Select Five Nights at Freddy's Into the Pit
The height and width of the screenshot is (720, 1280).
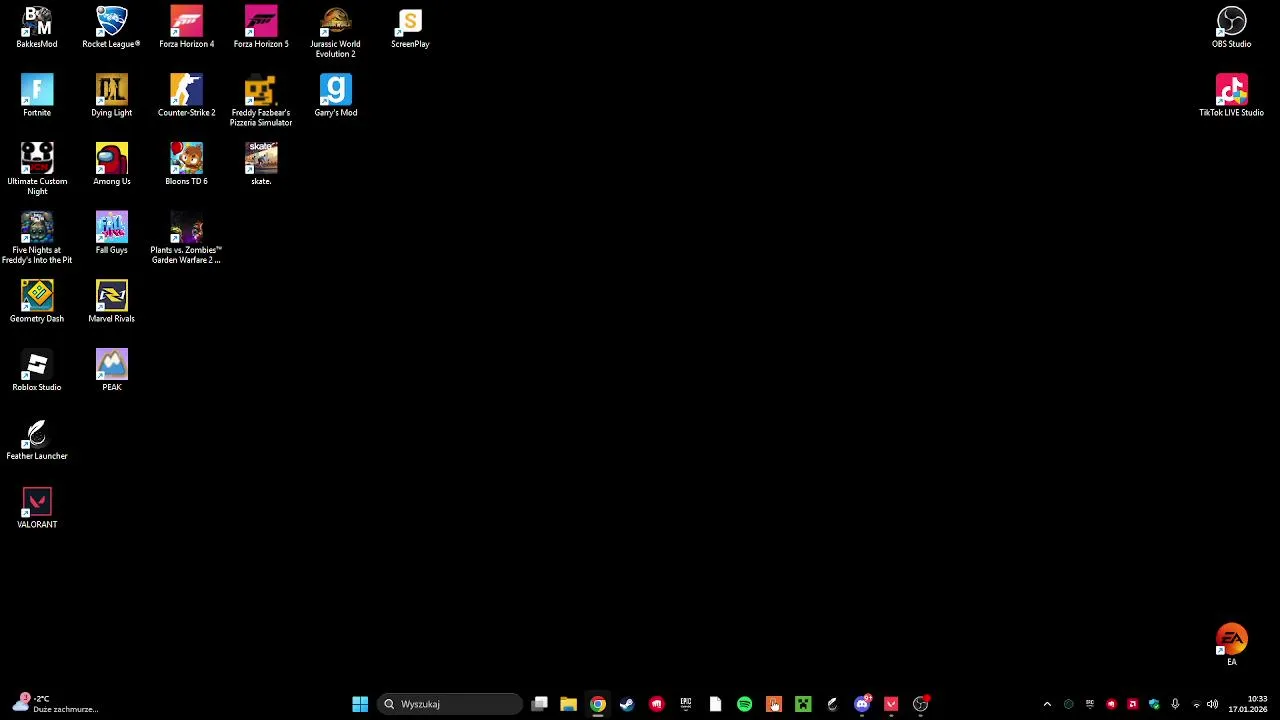click(x=37, y=238)
